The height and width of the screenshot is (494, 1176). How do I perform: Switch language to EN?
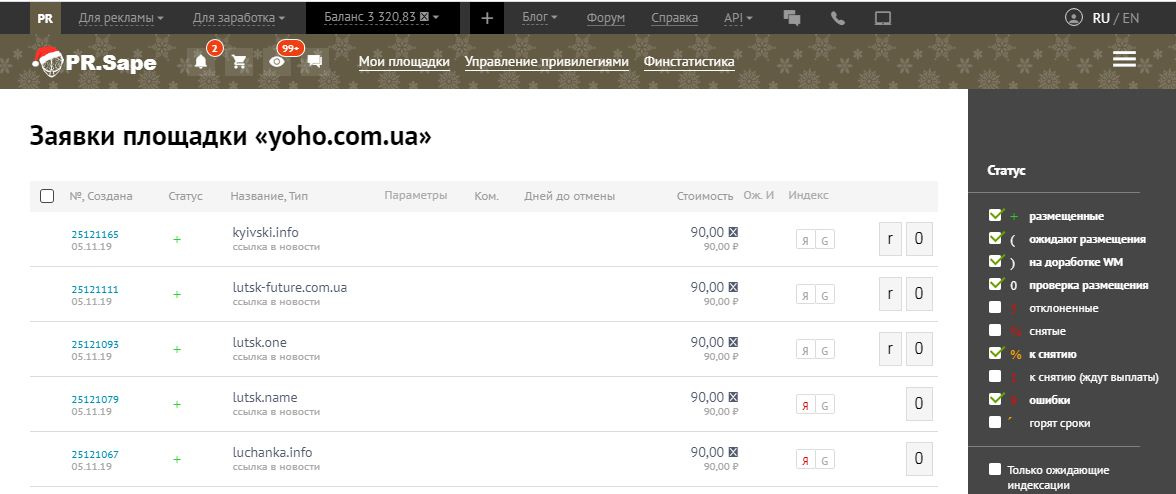[x=1130, y=18]
